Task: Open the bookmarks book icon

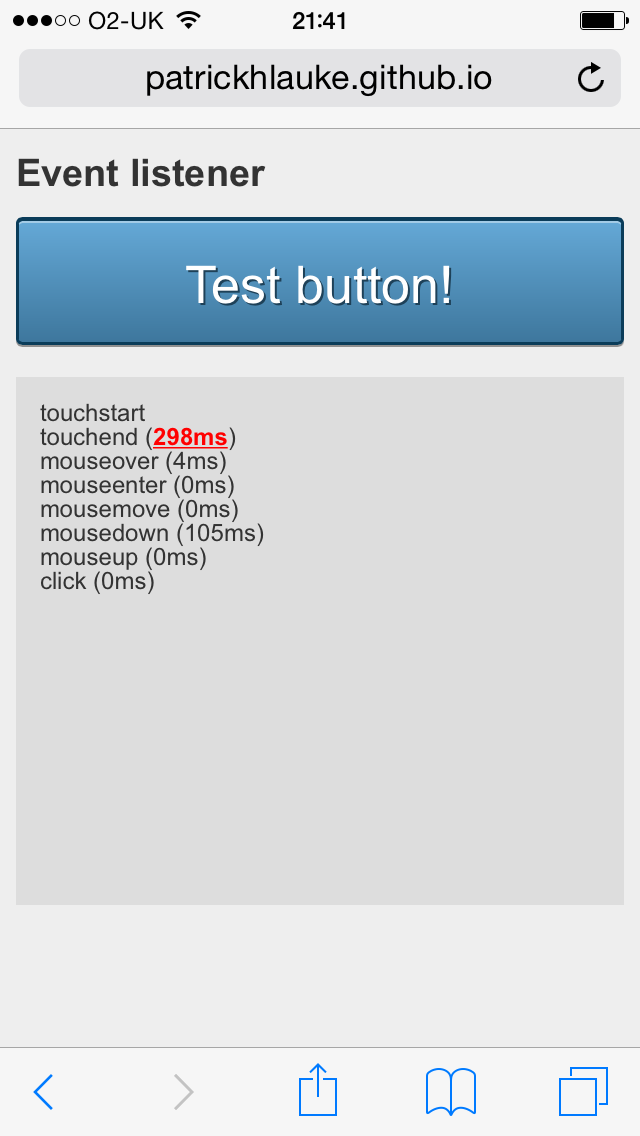Action: tap(451, 1090)
